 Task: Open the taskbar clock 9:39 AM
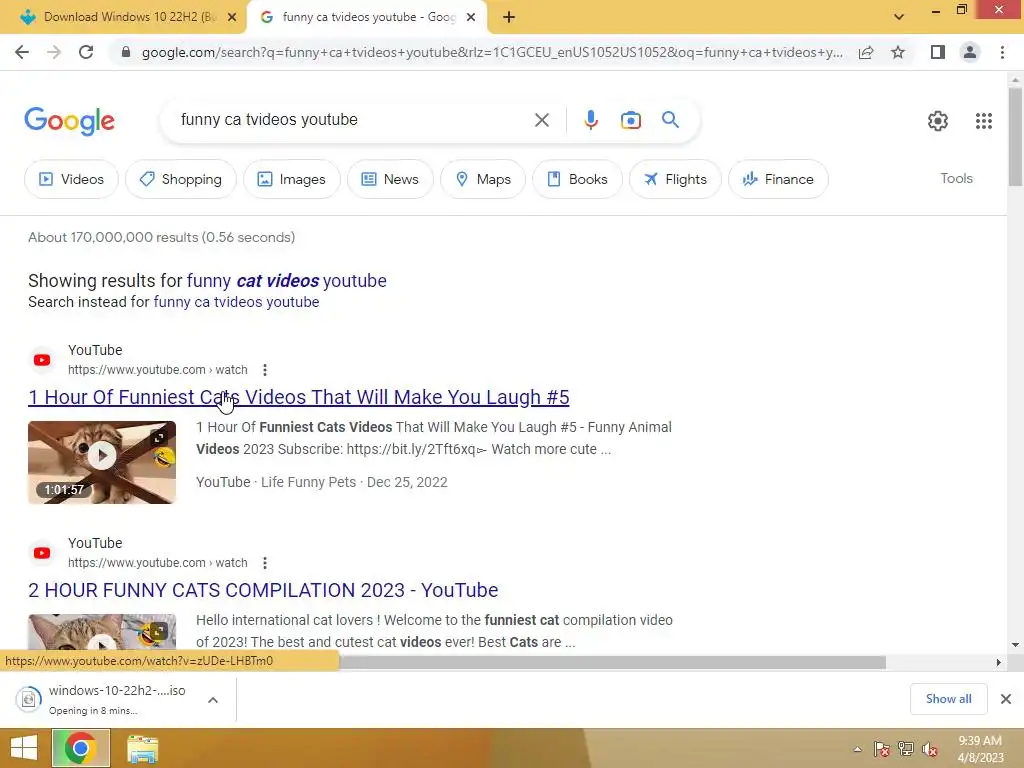coord(980,749)
